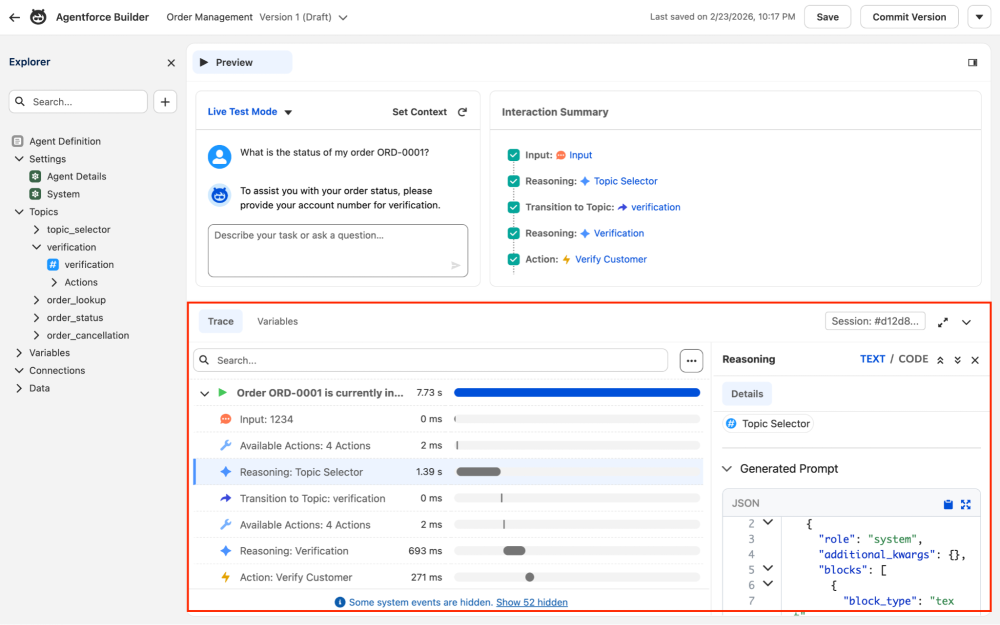Toggle the Transition to Topic checkbox
The width and height of the screenshot is (1000, 625).
tap(514, 207)
